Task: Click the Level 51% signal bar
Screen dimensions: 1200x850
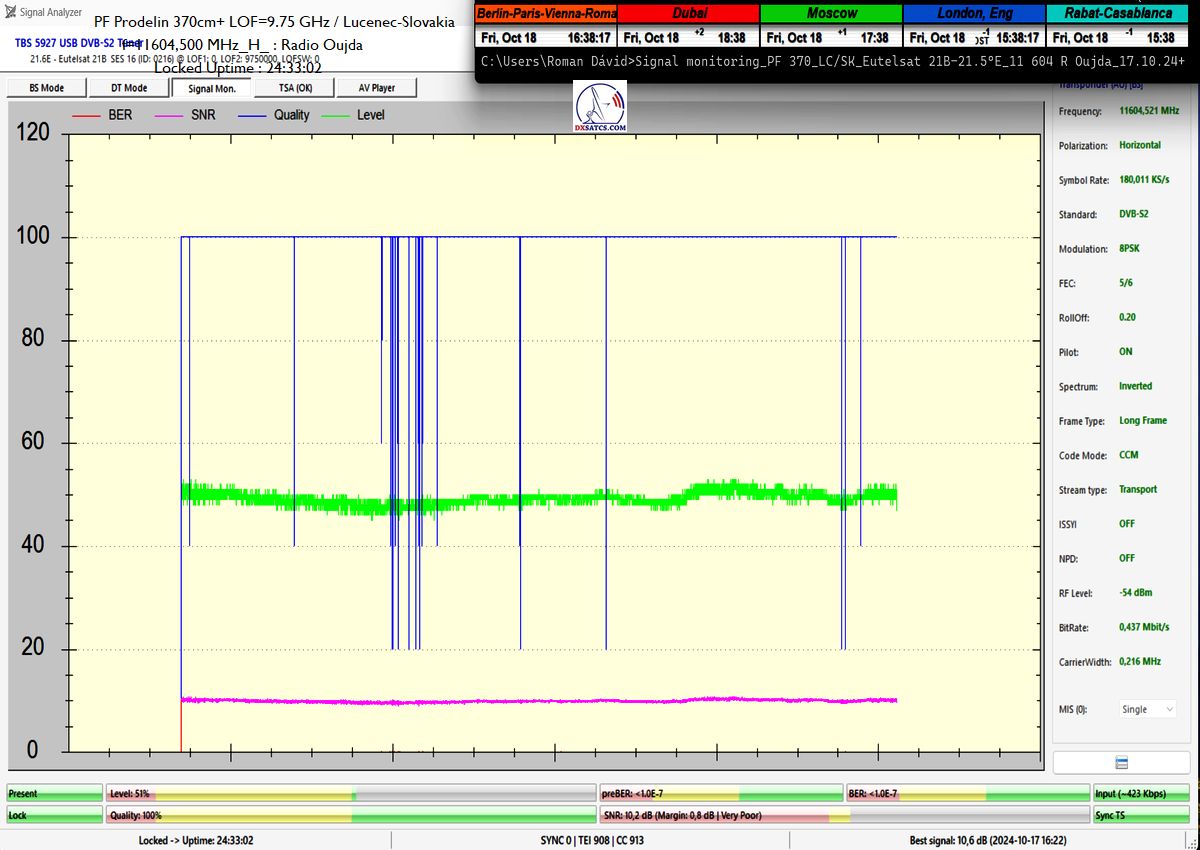Action: (350, 794)
